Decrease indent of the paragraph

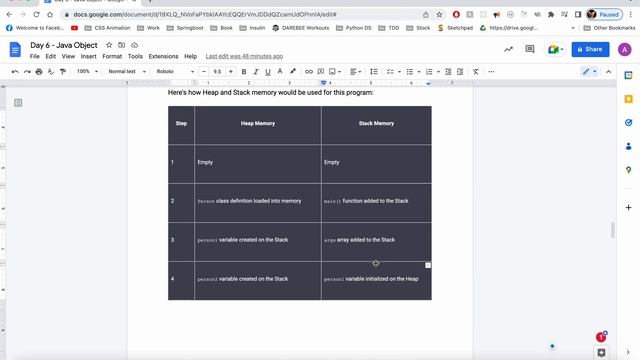coord(448,71)
